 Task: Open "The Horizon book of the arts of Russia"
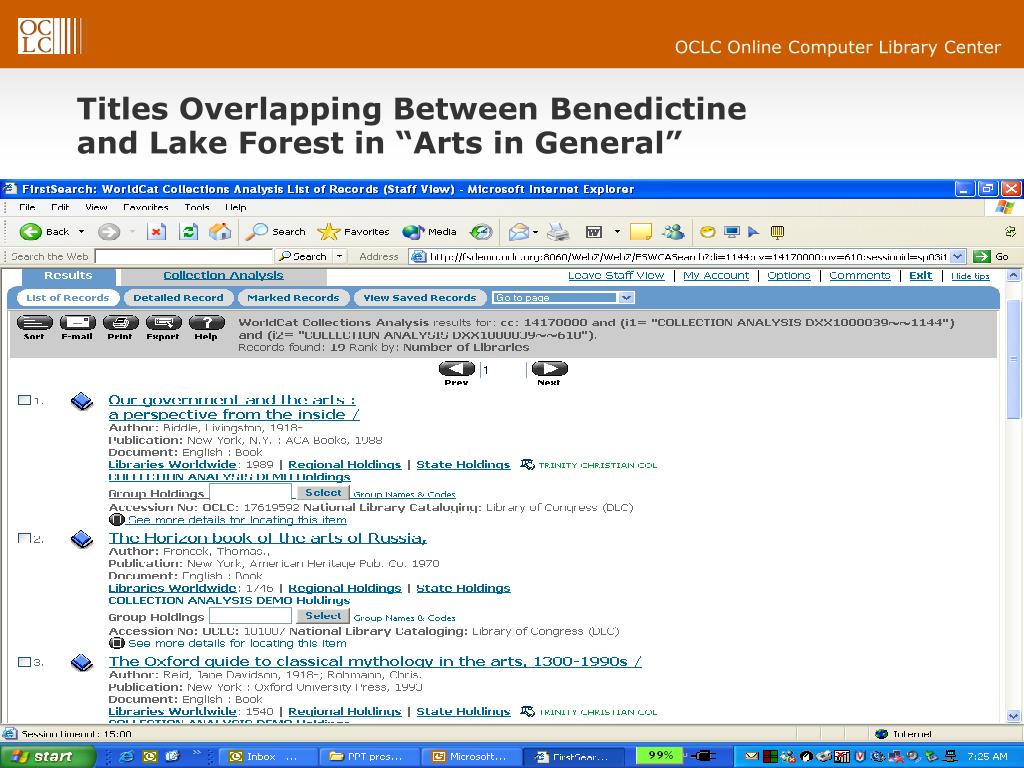tap(268, 538)
